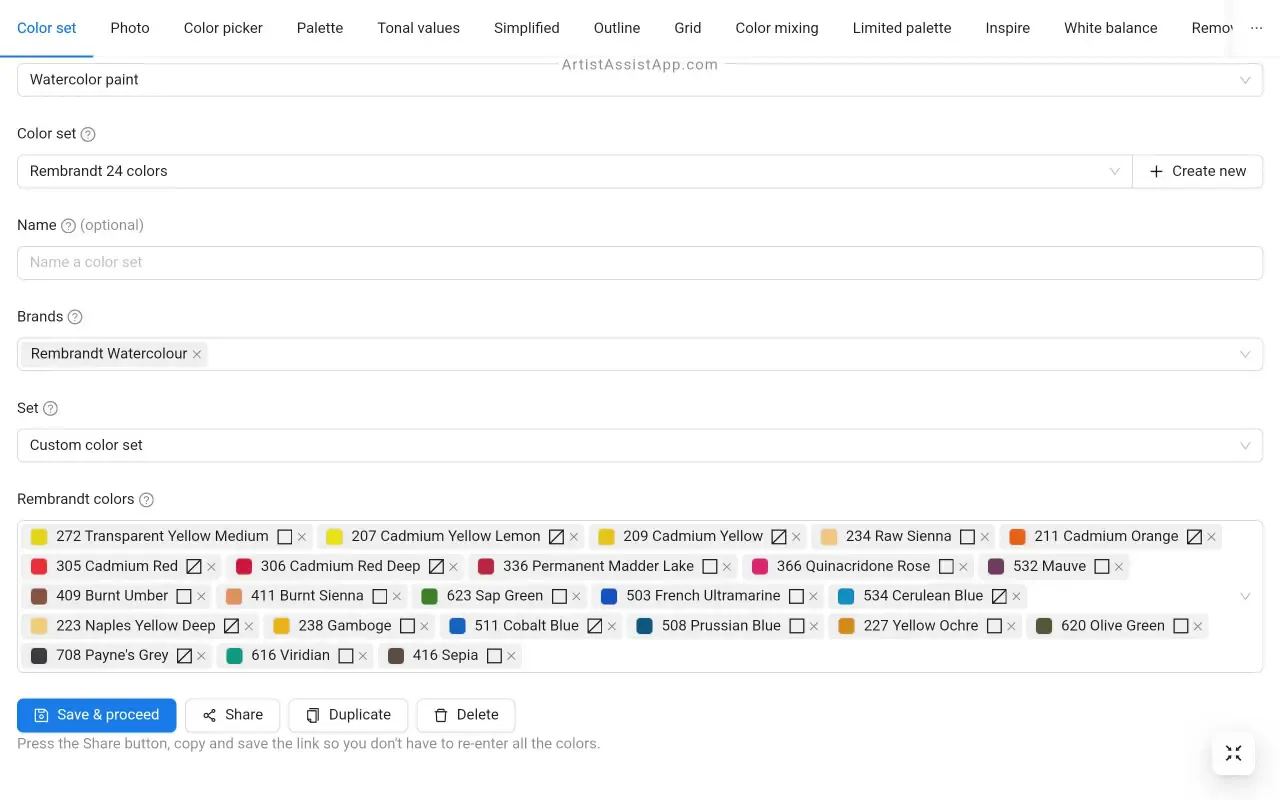Click help icon next to Rembrandt colors label
Screen dimensions: 1280x800
(146, 500)
